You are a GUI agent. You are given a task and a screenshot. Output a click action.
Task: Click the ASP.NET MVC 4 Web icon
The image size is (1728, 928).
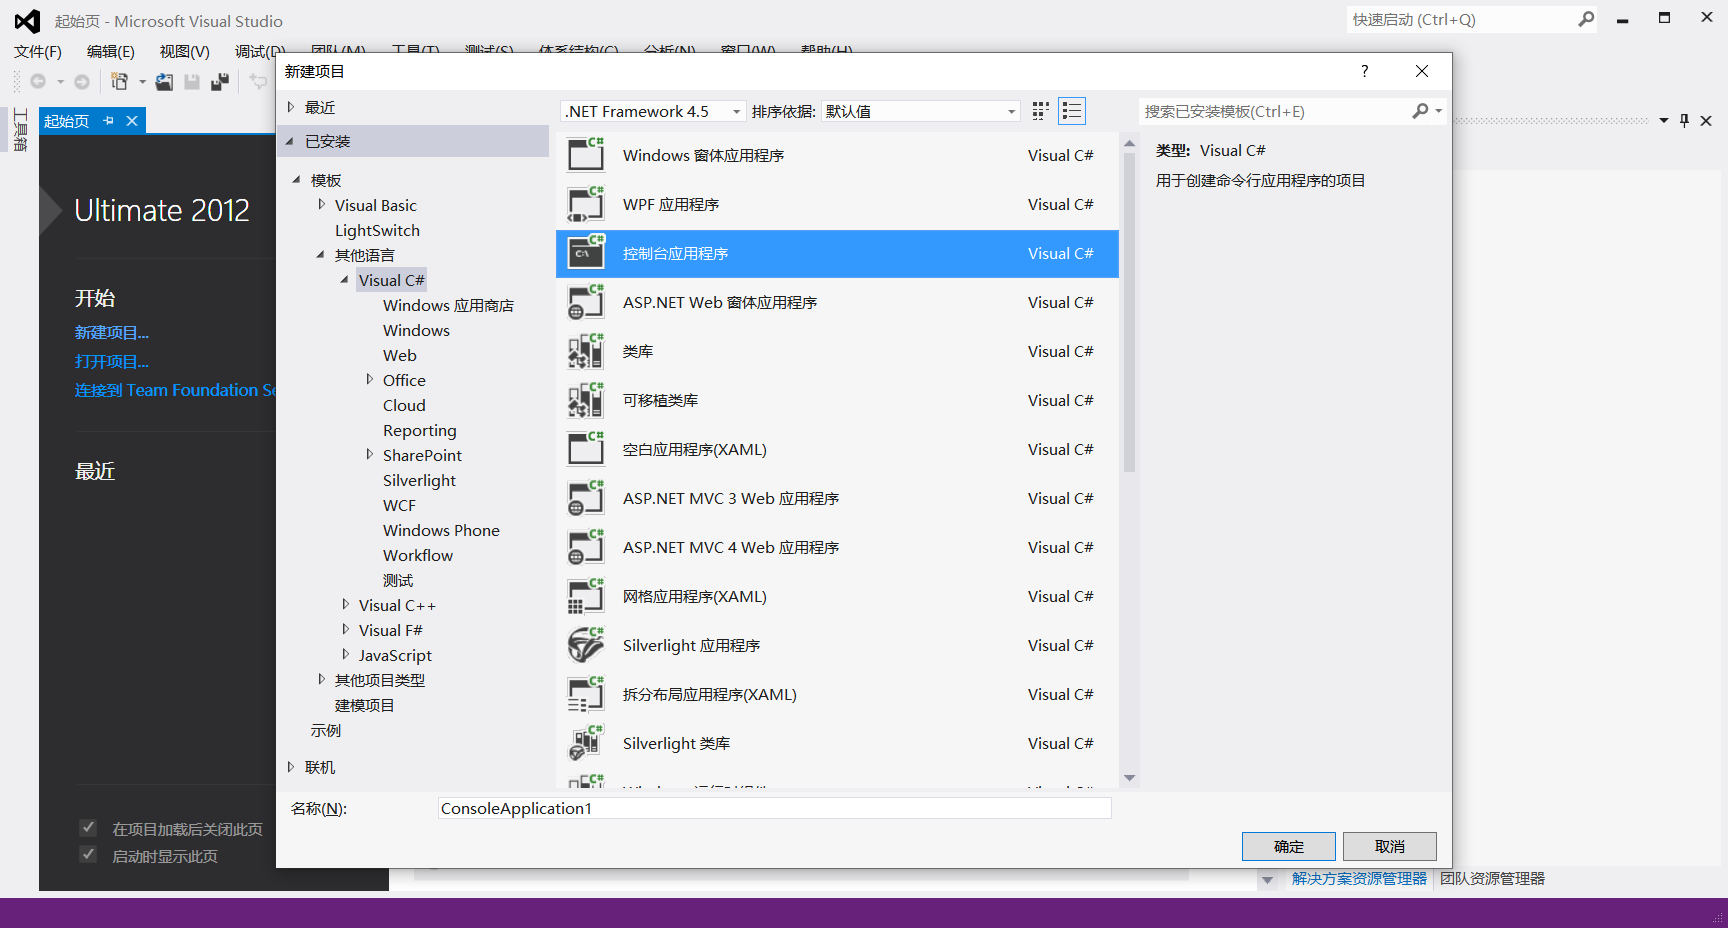tap(586, 547)
